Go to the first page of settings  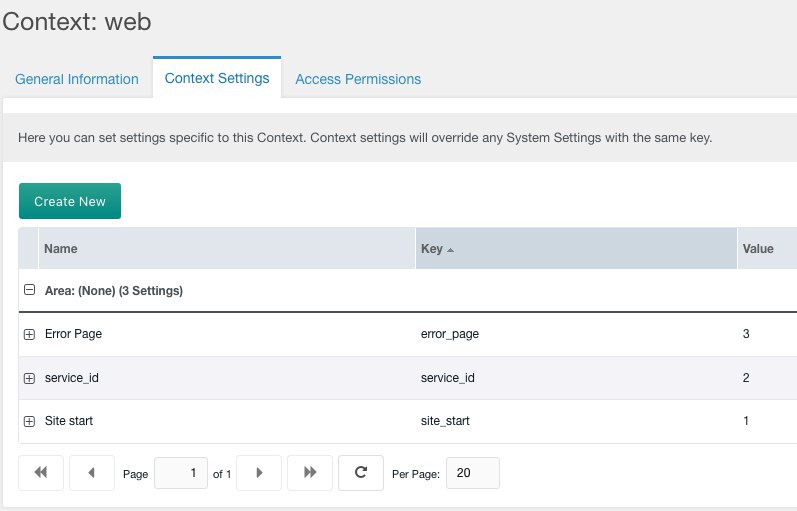point(41,473)
